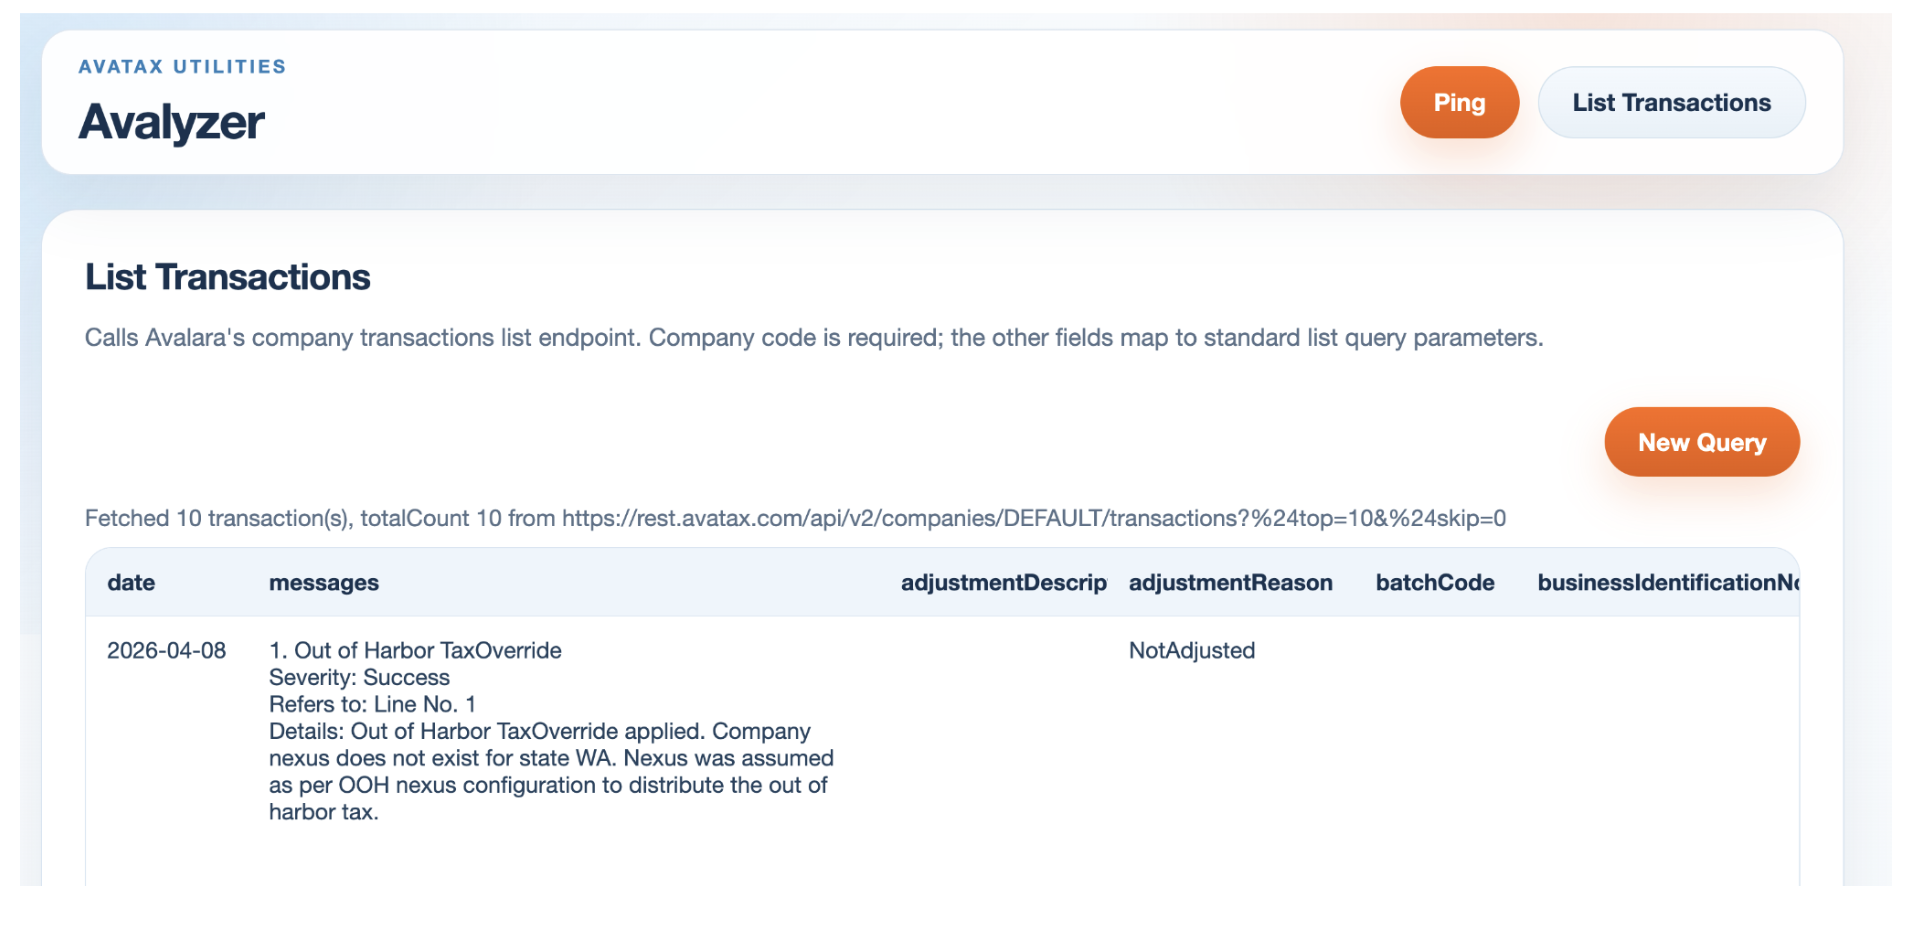This screenshot has height=942, width=1920.
Task: Click the 2026-04-08 date cell
Action: point(166,650)
